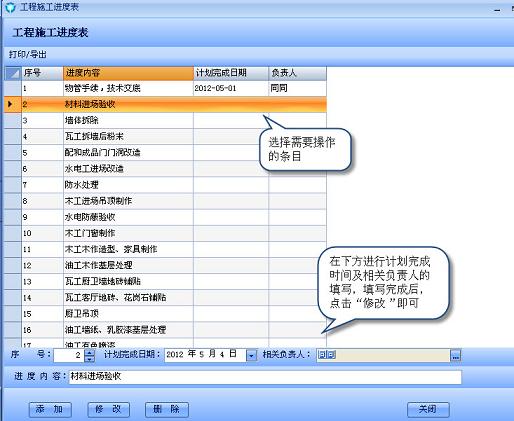Open the 计划完成日期 date dropdown
The width and height of the screenshot is (514, 421).
(252, 355)
